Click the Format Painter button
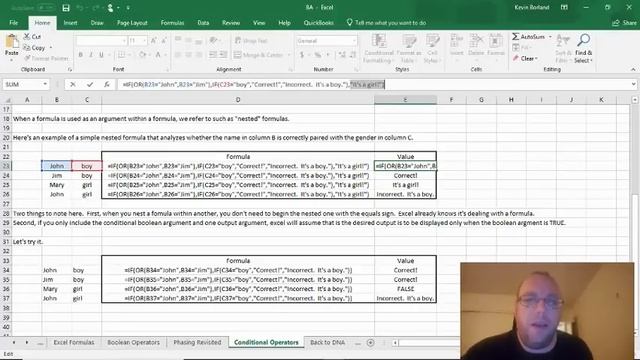This screenshot has width=640, height=360. tap(46, 58)
